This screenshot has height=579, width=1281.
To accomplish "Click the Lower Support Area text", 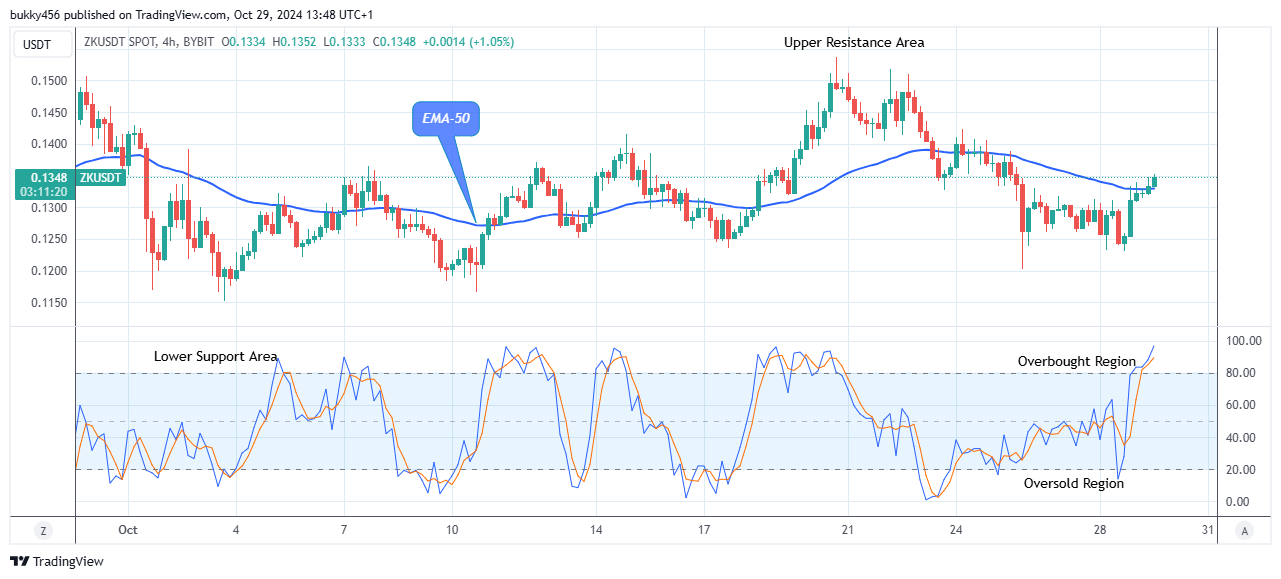I will pyautogui.click(x=215, y=356).
